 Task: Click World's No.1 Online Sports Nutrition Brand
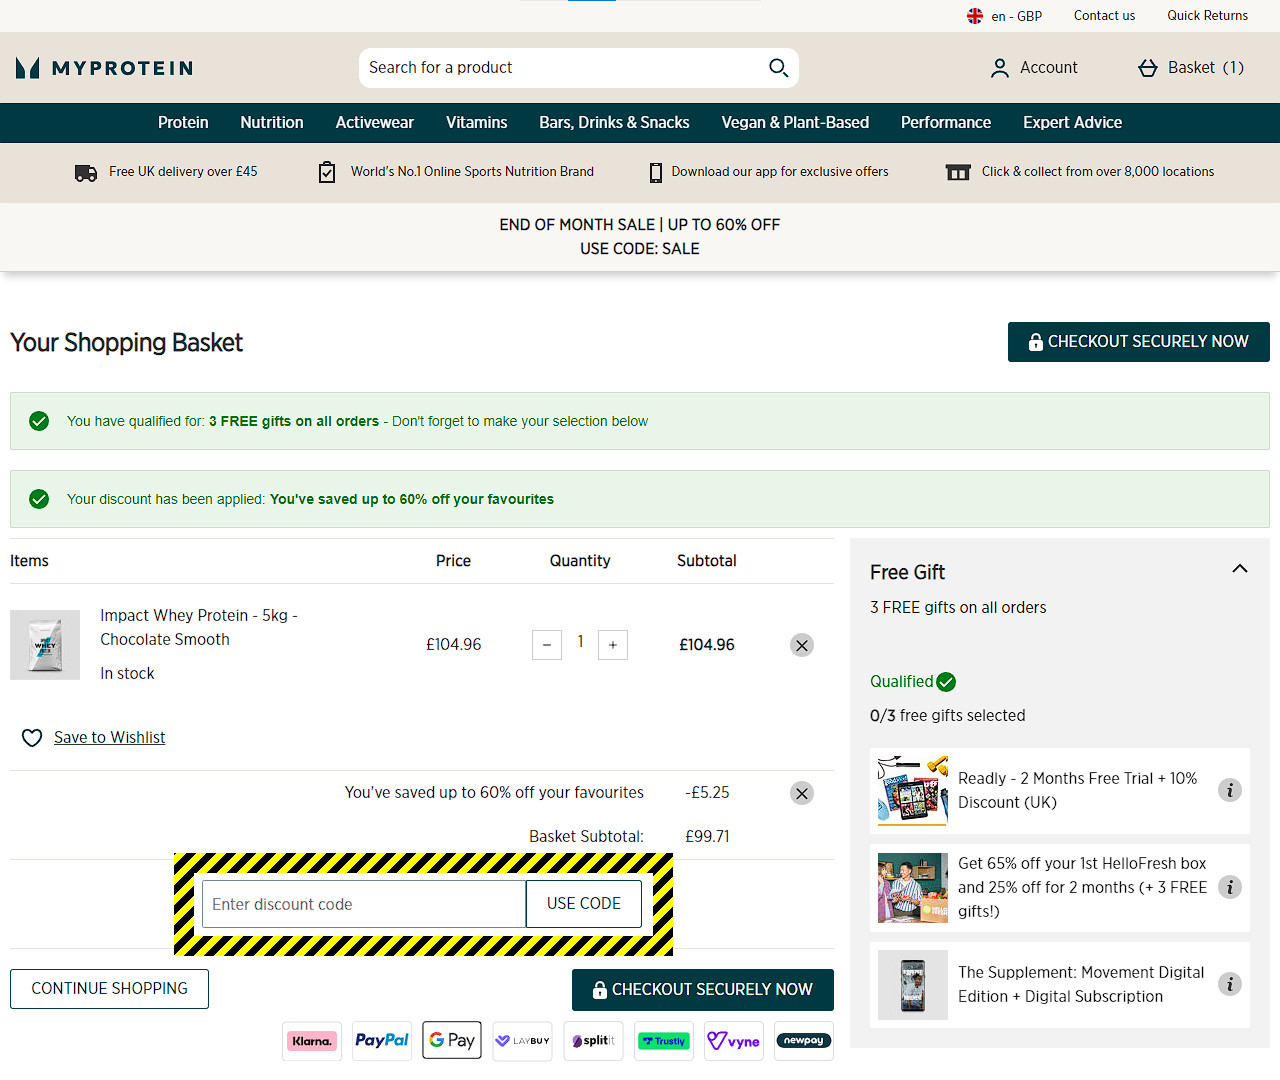[472, 172]
